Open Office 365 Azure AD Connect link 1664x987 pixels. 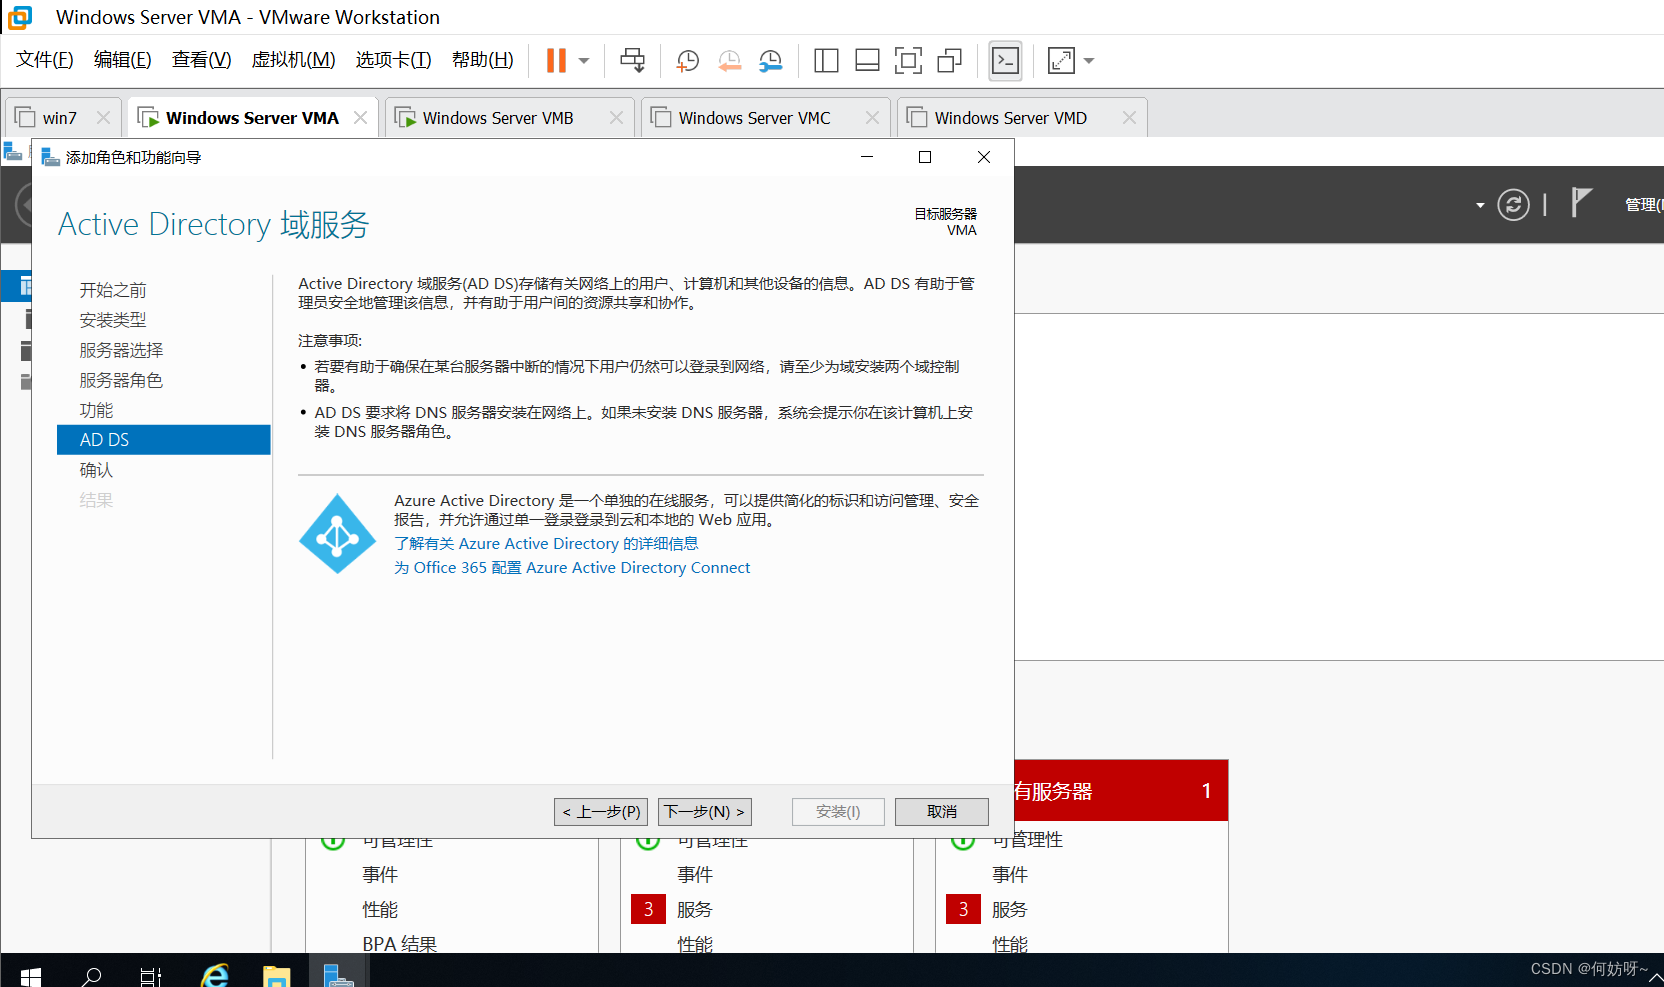click(572, 568)
